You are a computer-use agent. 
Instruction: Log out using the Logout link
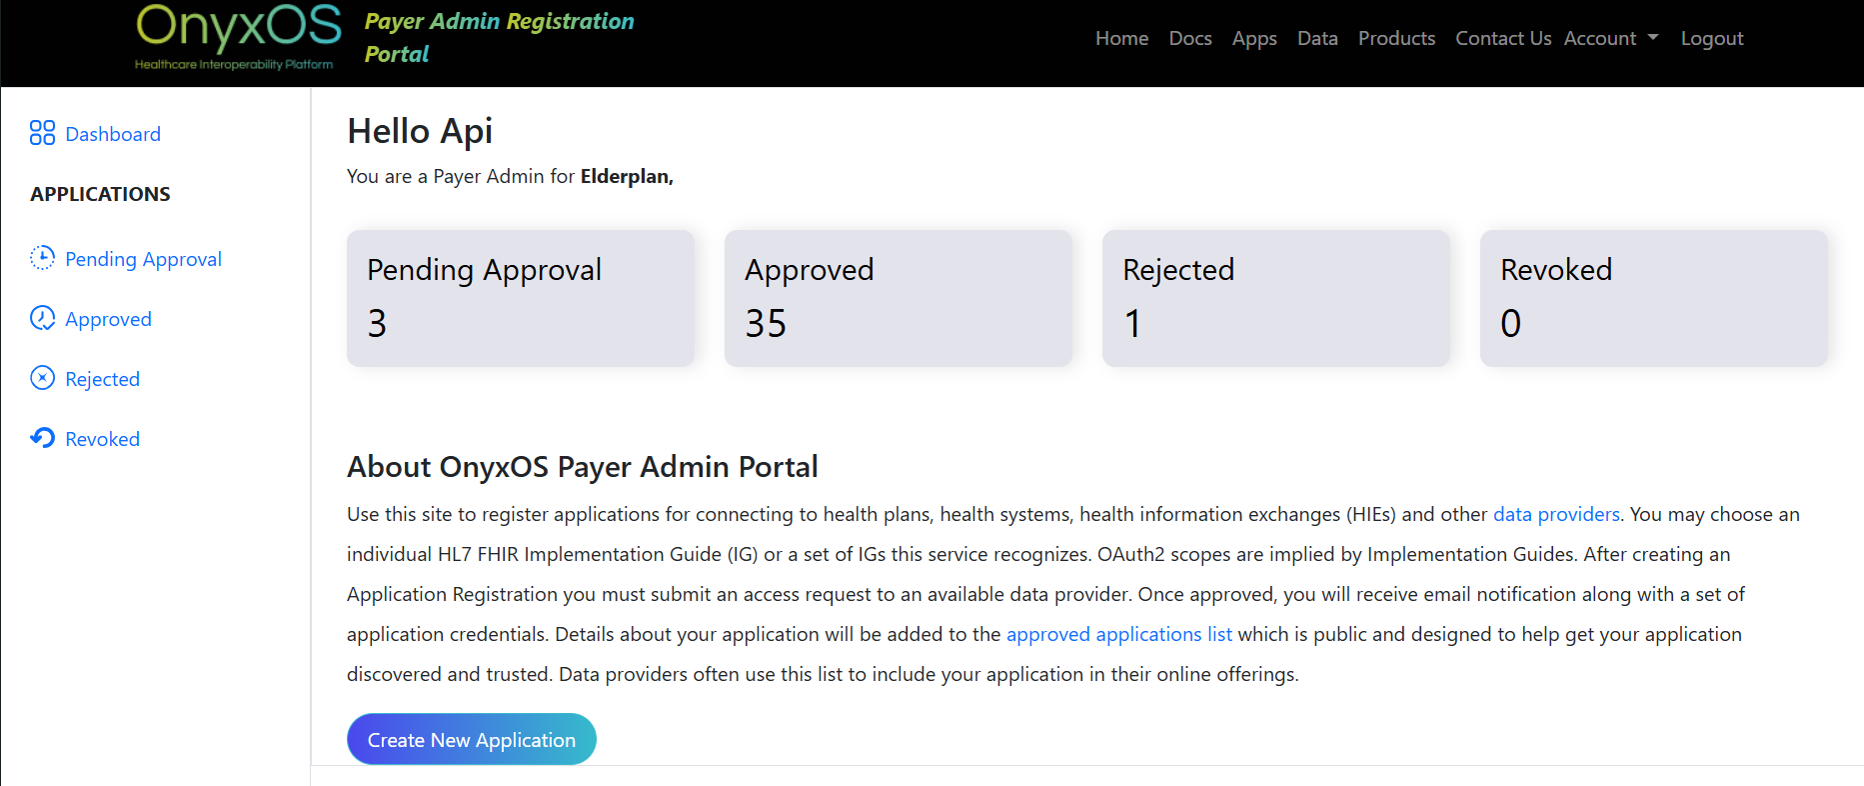(x=1711, y=38)
